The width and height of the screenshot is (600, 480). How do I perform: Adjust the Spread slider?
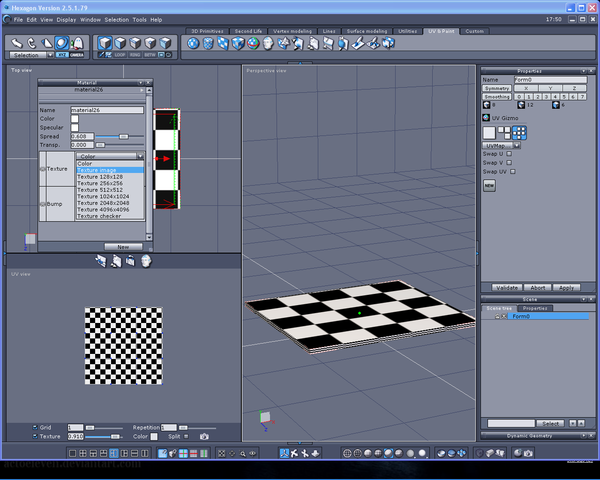point(123,136)
